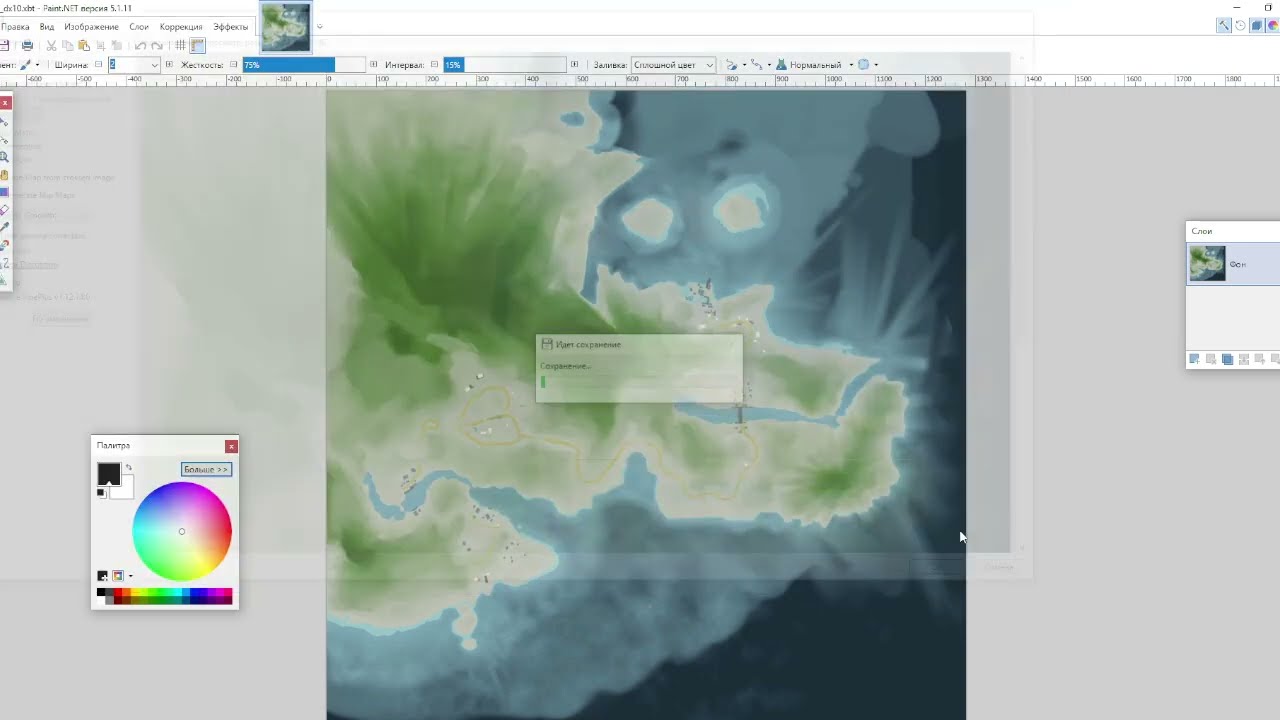The width and height of the screenshot is (1280, 720).
Task: Expand the image list arrow beside thumbnail
Action: 320,27
